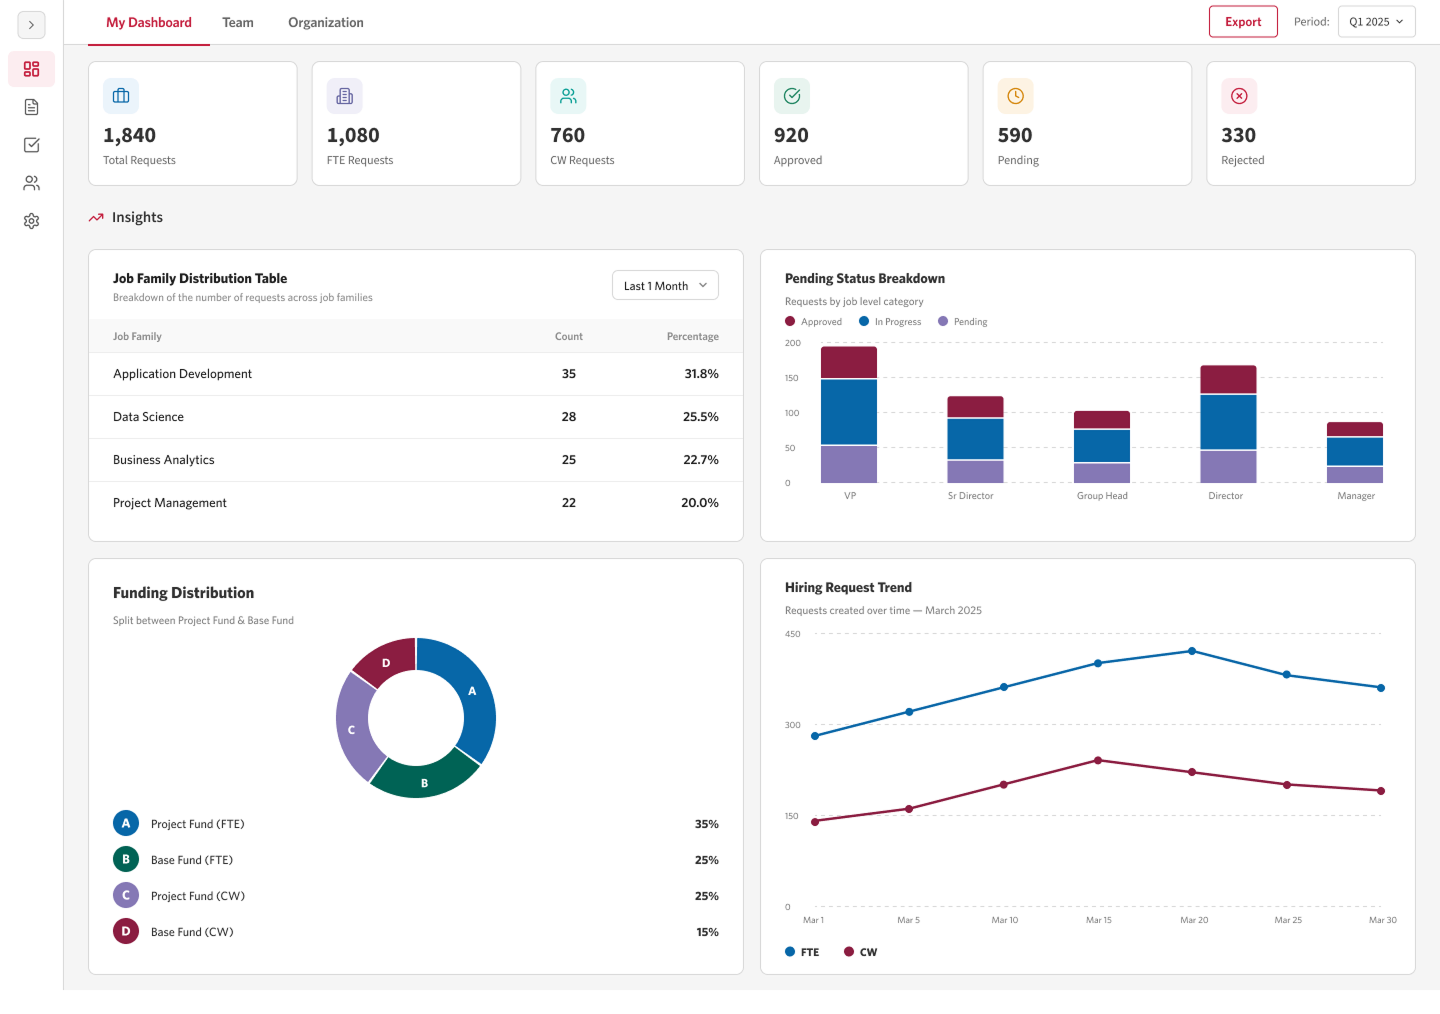The width and height of the screenshot is (1440, 1014).
Task: Select the My Dashboard tab
Action: pos(149,22)
